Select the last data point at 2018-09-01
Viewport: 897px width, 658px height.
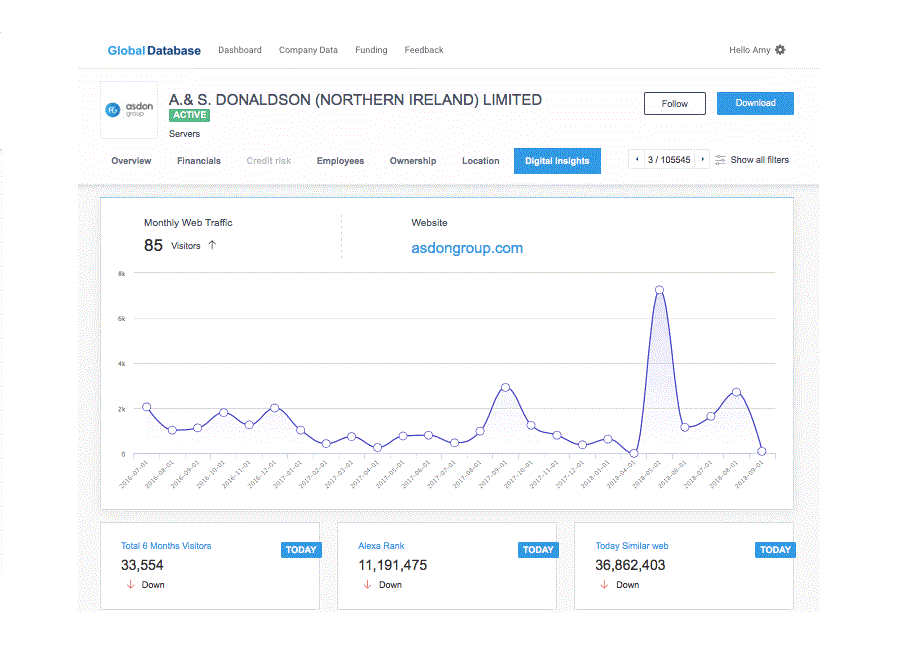click(x=761, y=451)
